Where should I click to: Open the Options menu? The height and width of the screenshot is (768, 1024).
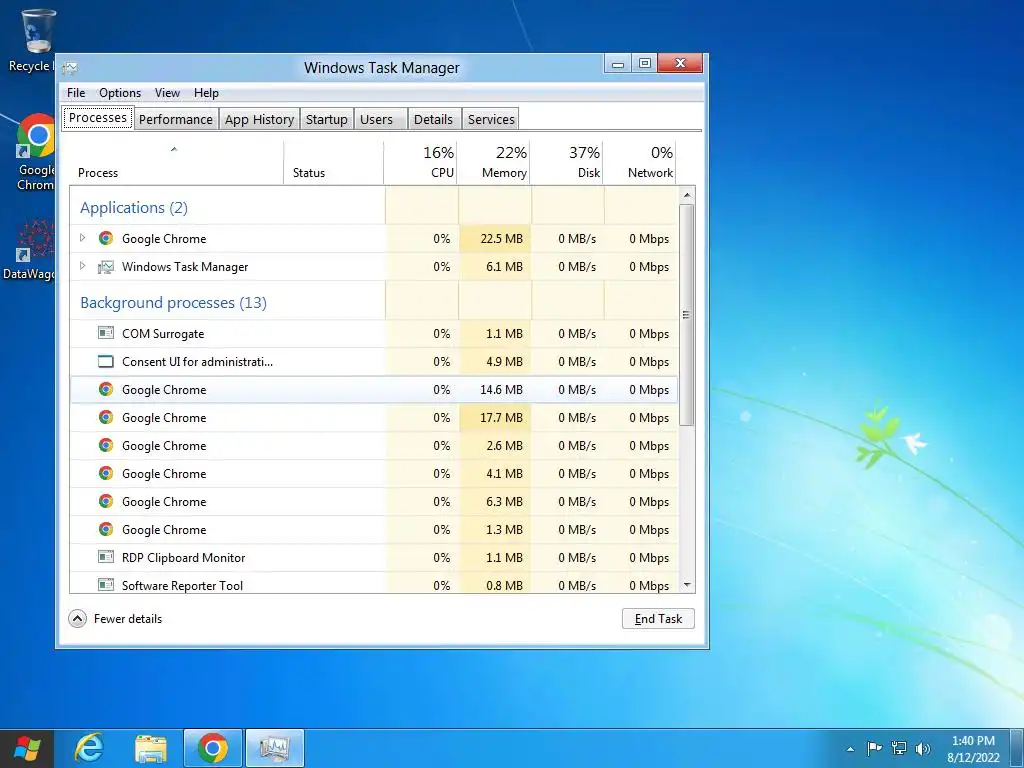tap(120, 93)
